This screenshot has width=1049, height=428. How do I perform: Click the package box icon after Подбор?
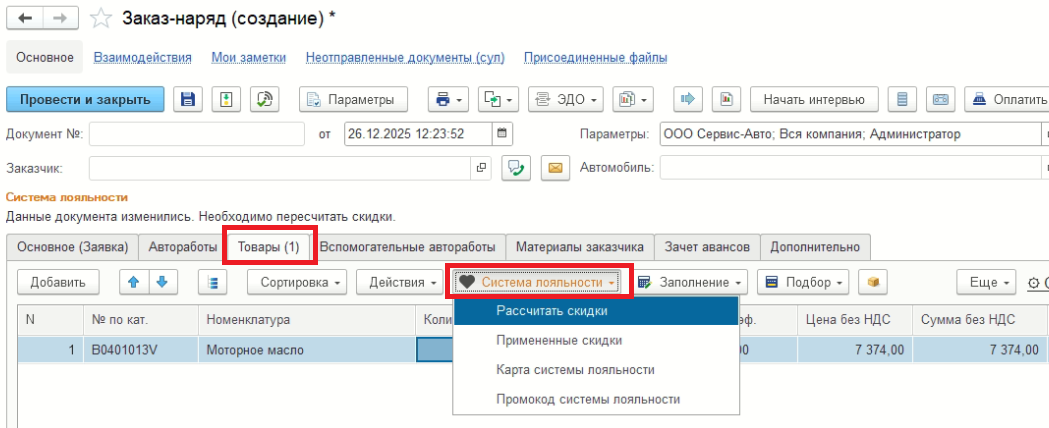[x=874, y=283]
